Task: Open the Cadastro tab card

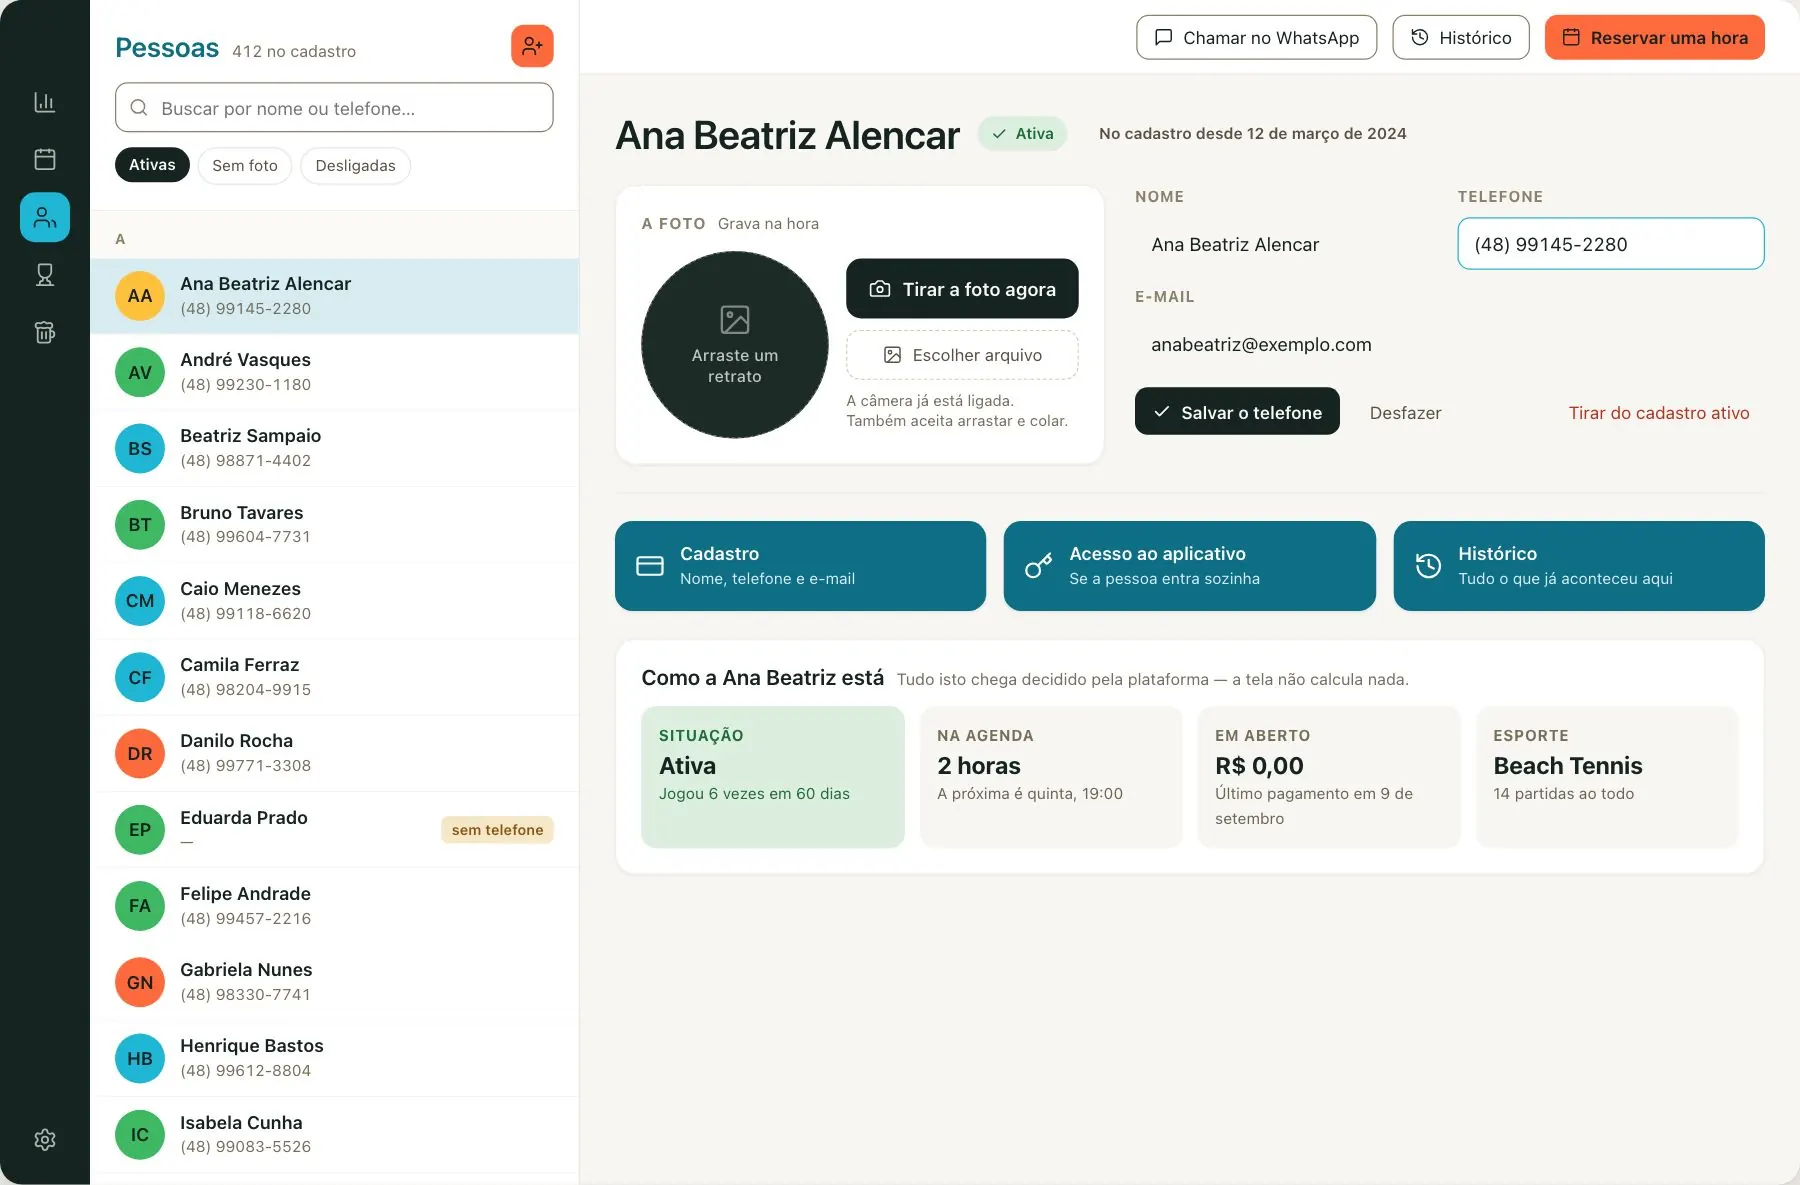Action: 800,566
